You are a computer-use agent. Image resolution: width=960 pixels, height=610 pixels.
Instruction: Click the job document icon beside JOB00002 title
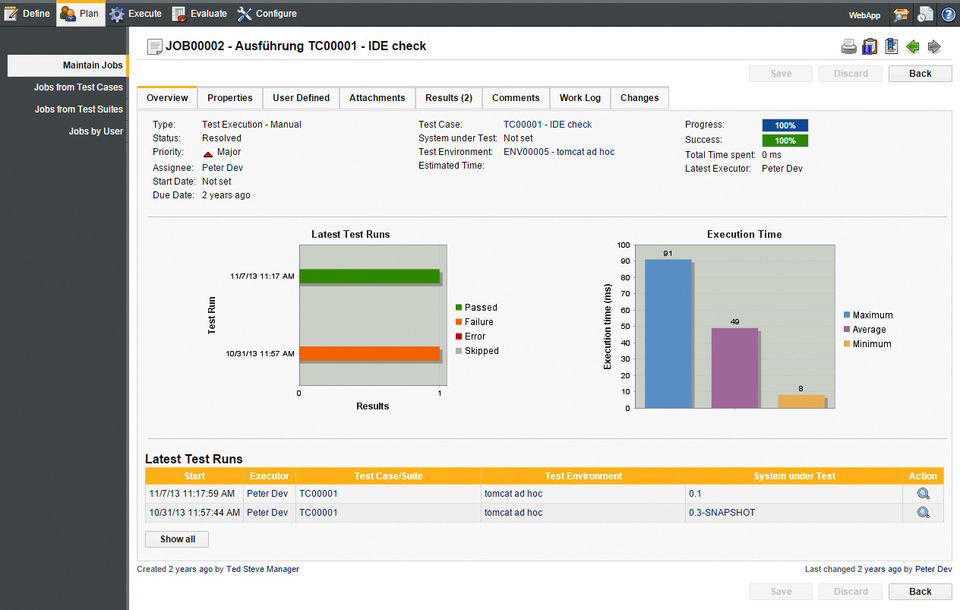pyautogui.click(x=154, y=47)
